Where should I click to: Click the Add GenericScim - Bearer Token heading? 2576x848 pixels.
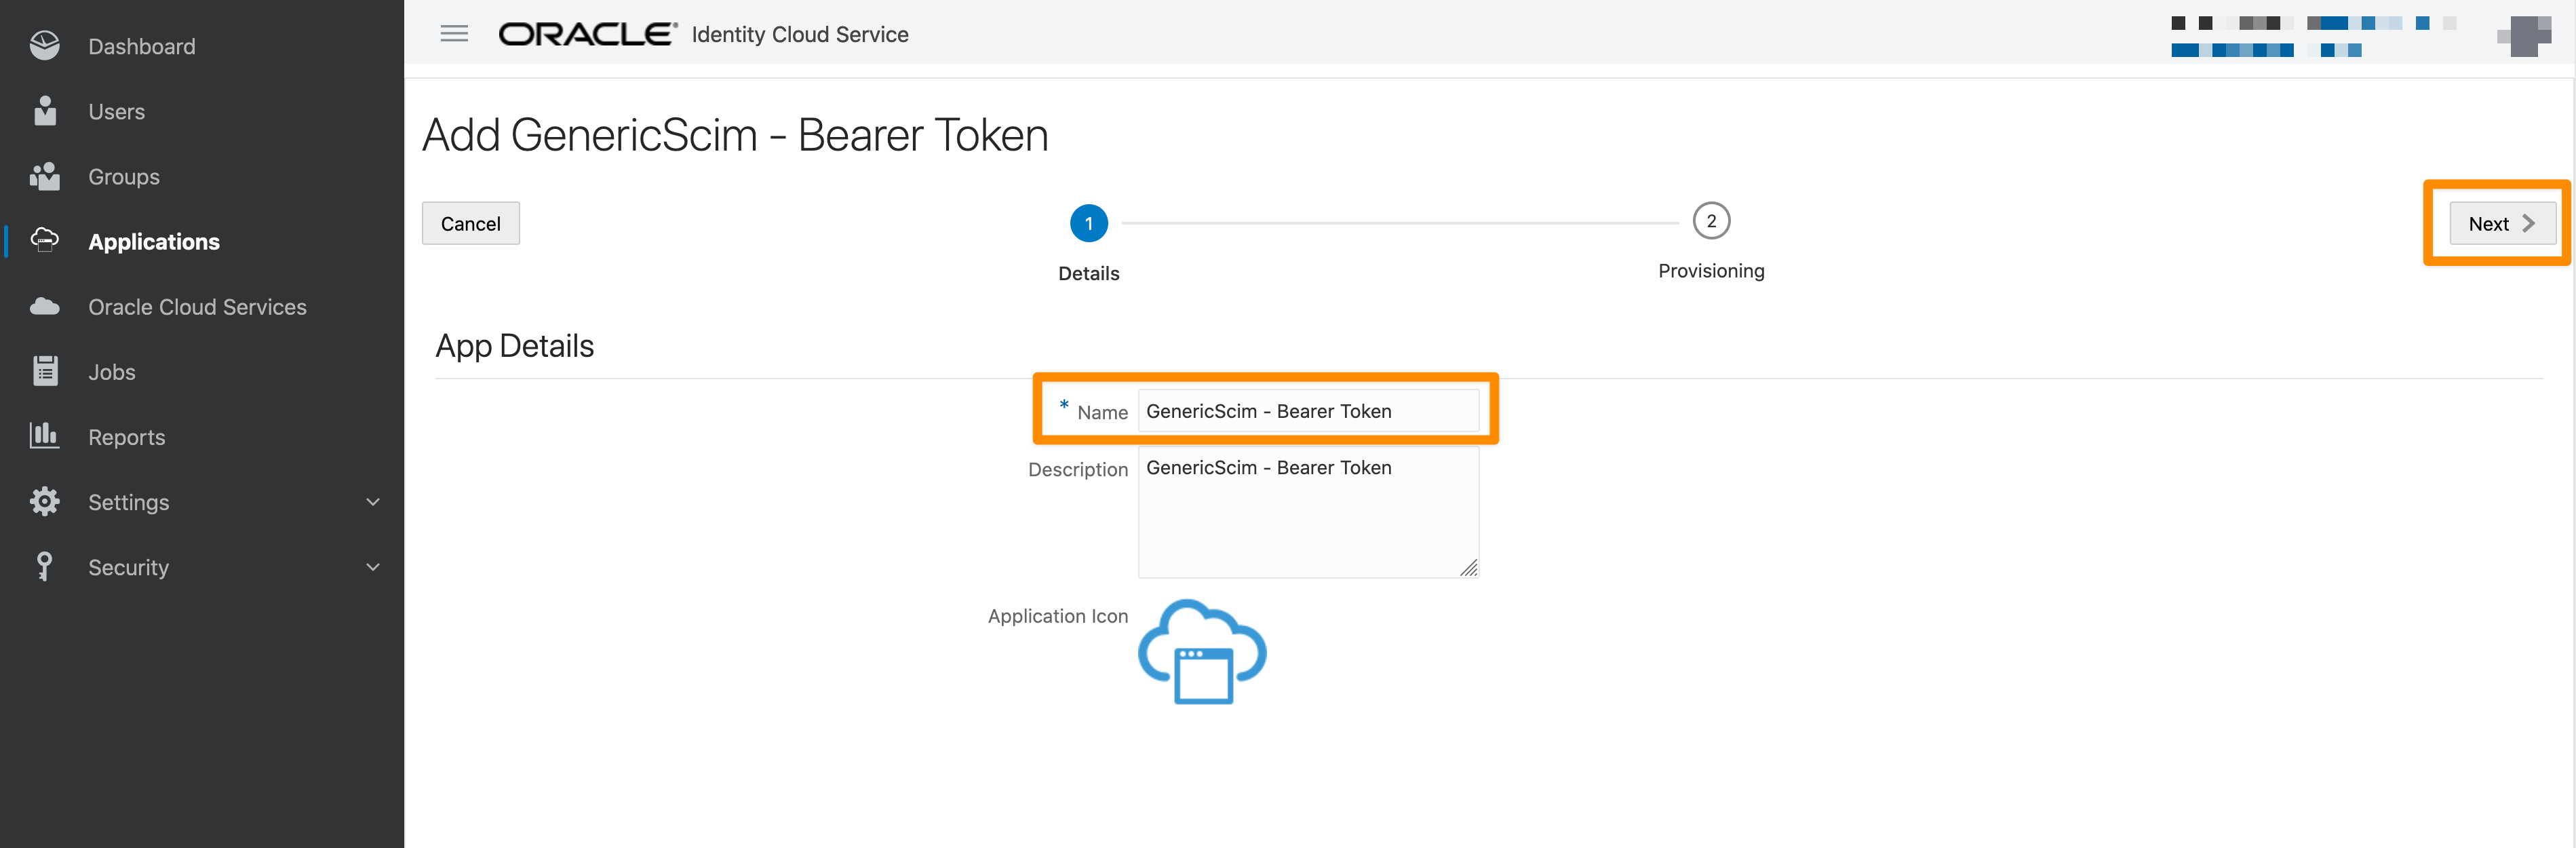pos(734,134)
